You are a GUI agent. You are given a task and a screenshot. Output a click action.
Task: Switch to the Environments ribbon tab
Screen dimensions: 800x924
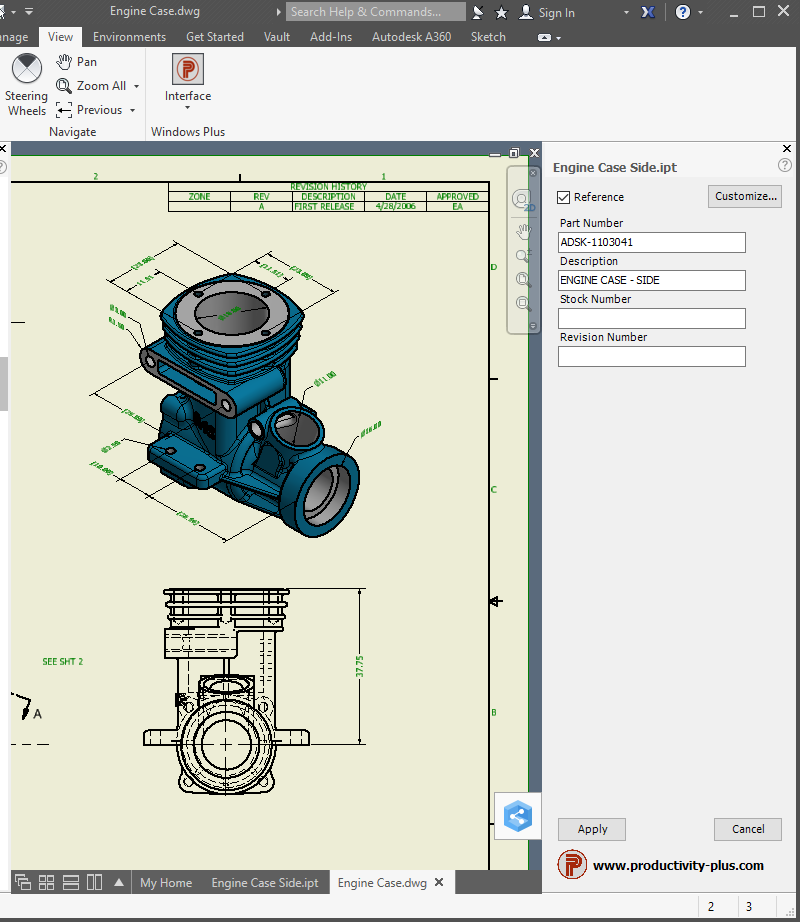[x=129, y=37]
